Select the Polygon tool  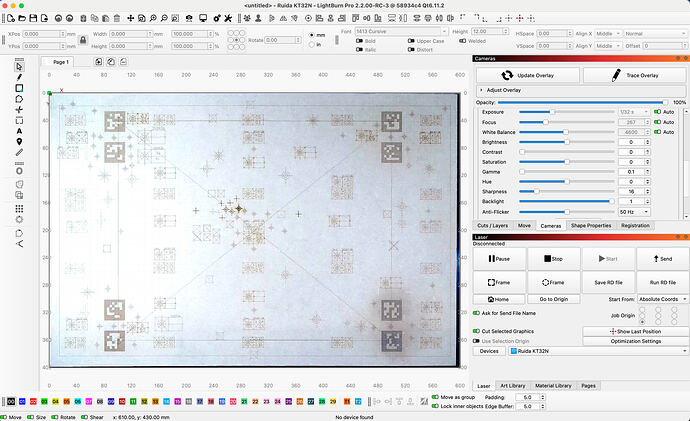[19, 99]
